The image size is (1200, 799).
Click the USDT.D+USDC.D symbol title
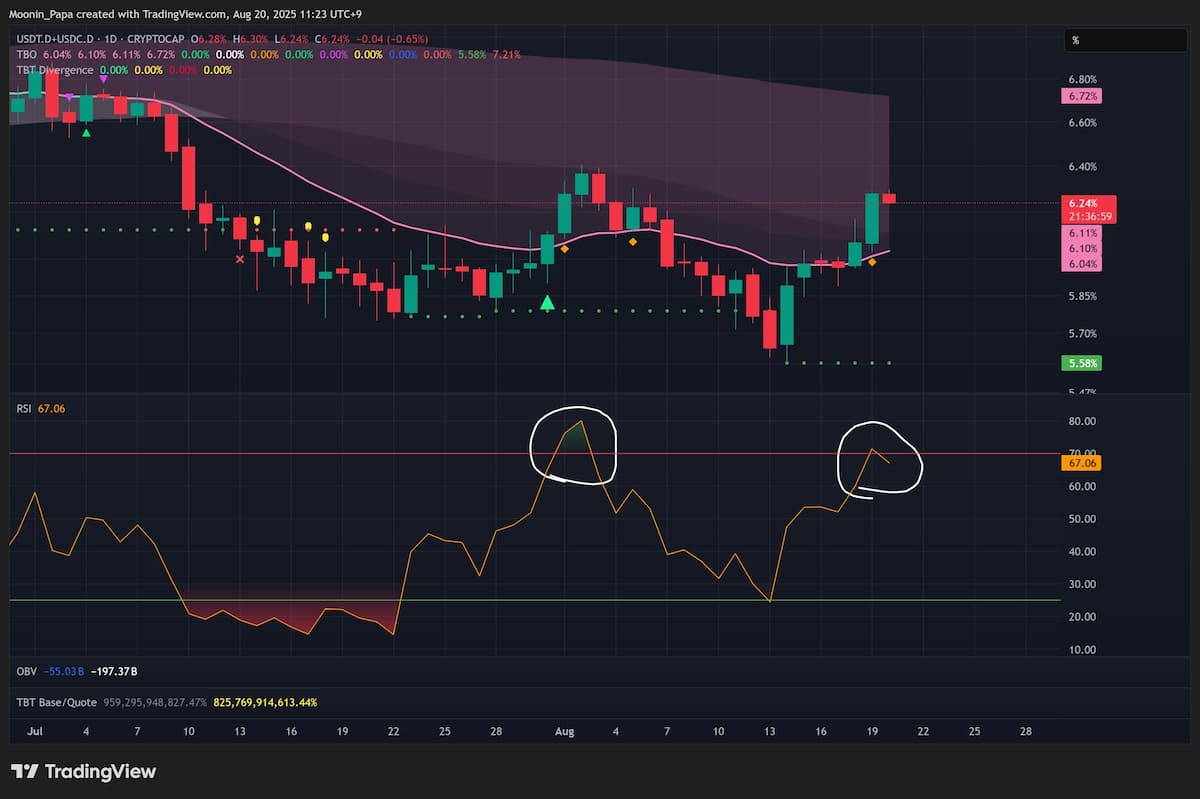pos(54,39)
